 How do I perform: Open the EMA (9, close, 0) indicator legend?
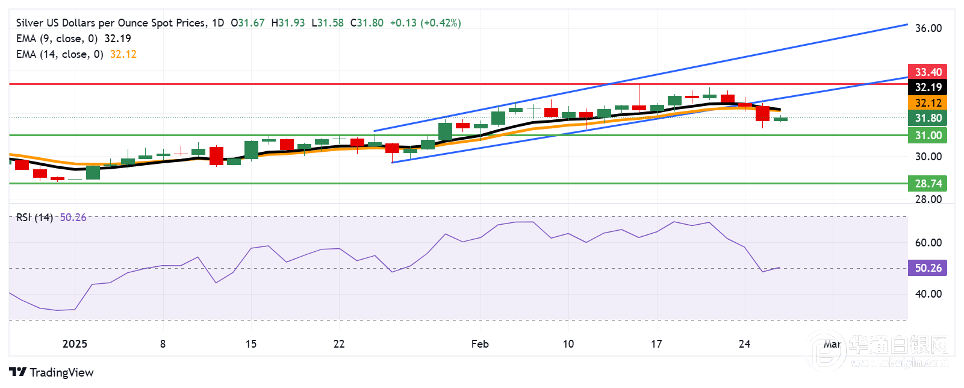click(58, 38)
